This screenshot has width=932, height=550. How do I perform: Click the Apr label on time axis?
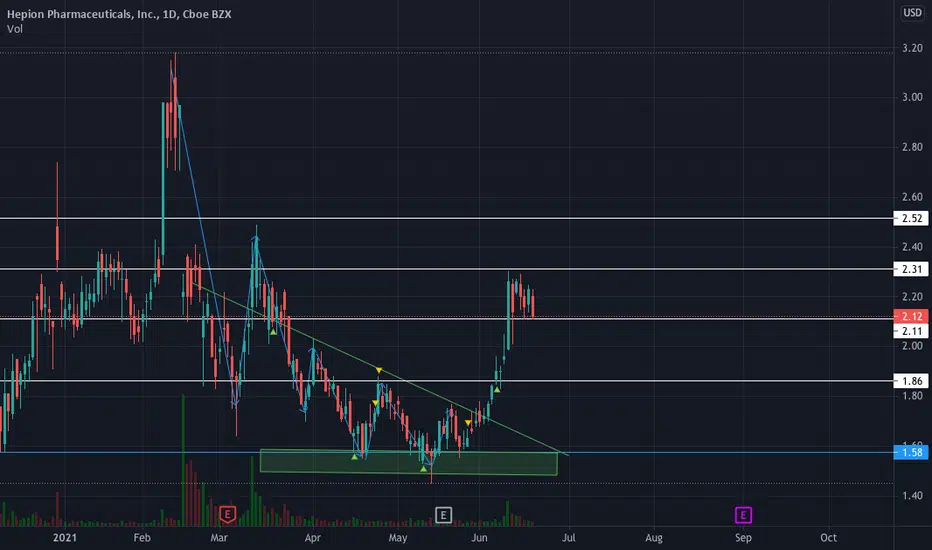[313, 538]
